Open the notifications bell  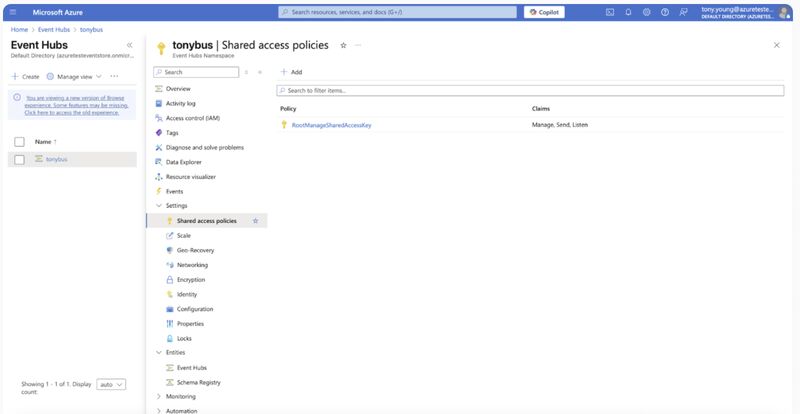[x=628, y=12]
